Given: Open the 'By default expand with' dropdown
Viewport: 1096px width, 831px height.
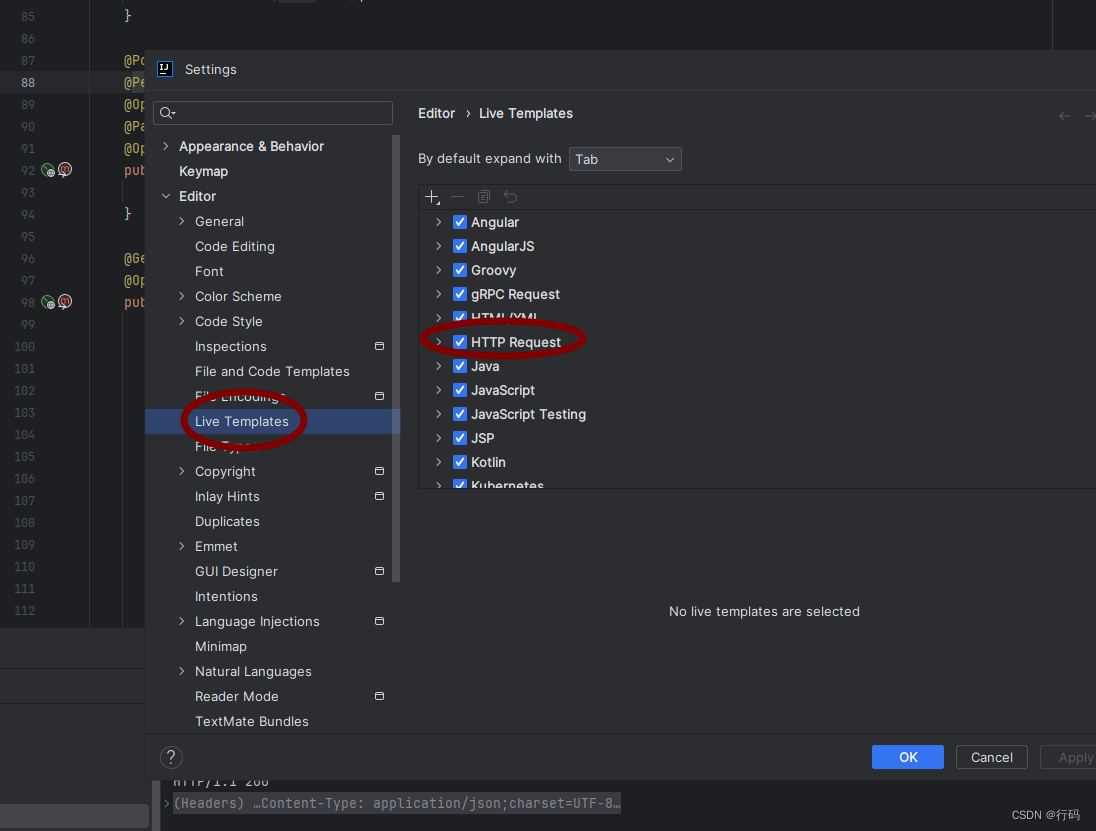Looking at the screenshot, I should pyautogui.click(x=625, y=159).
